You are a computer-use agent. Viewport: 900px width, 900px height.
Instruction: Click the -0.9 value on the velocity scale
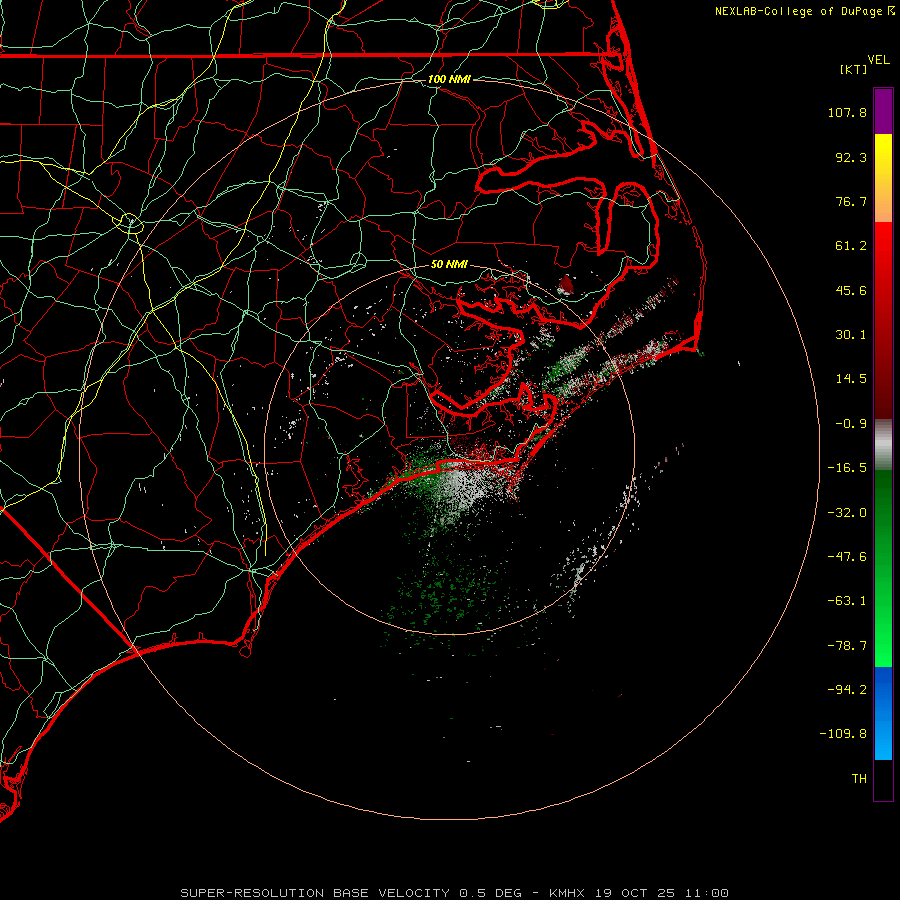coord(851,424)
